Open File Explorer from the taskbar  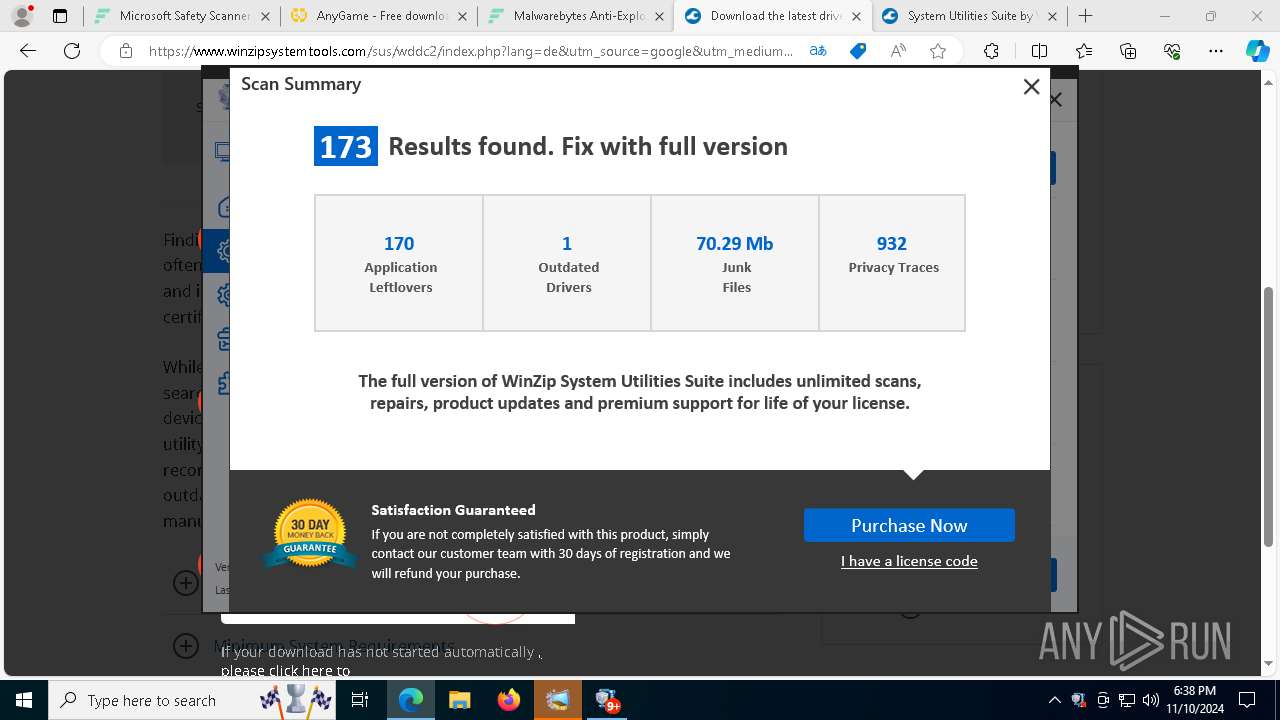pos(459,700)
